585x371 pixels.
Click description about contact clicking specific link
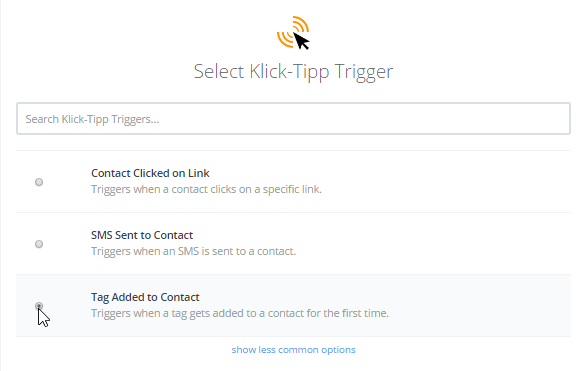[206, 189]
